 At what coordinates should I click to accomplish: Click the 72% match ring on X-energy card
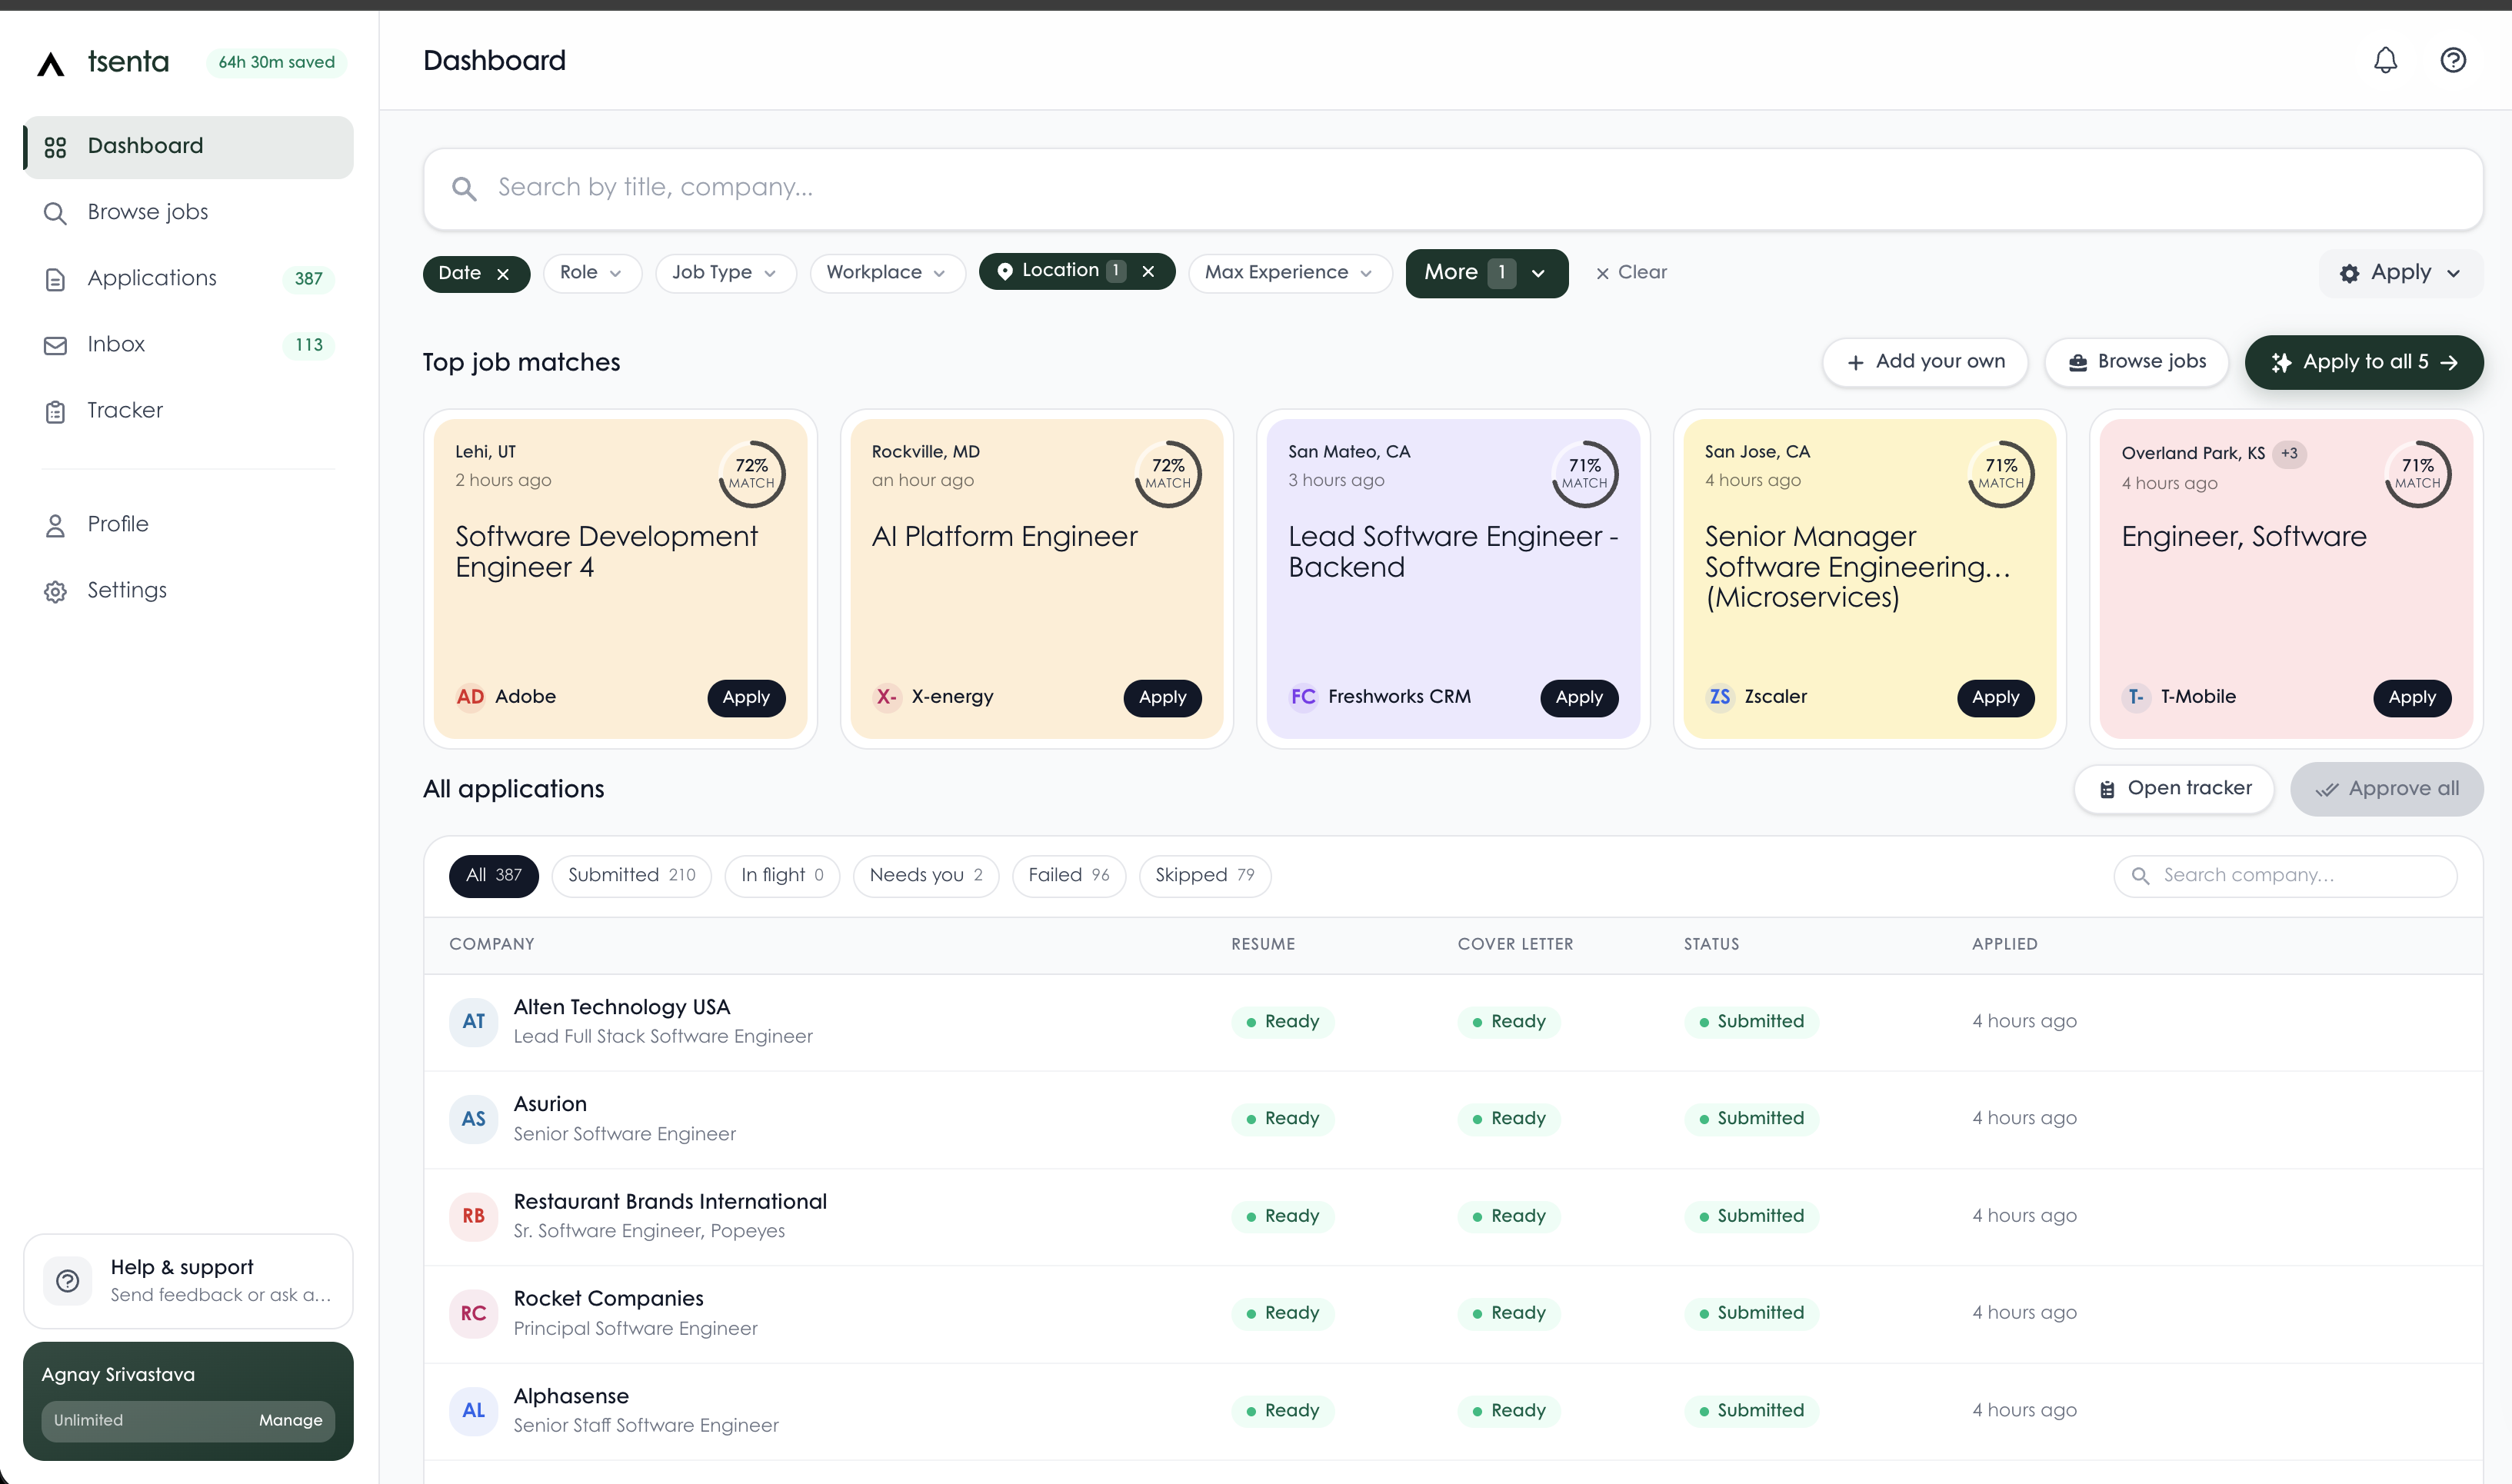(1168, 474)
